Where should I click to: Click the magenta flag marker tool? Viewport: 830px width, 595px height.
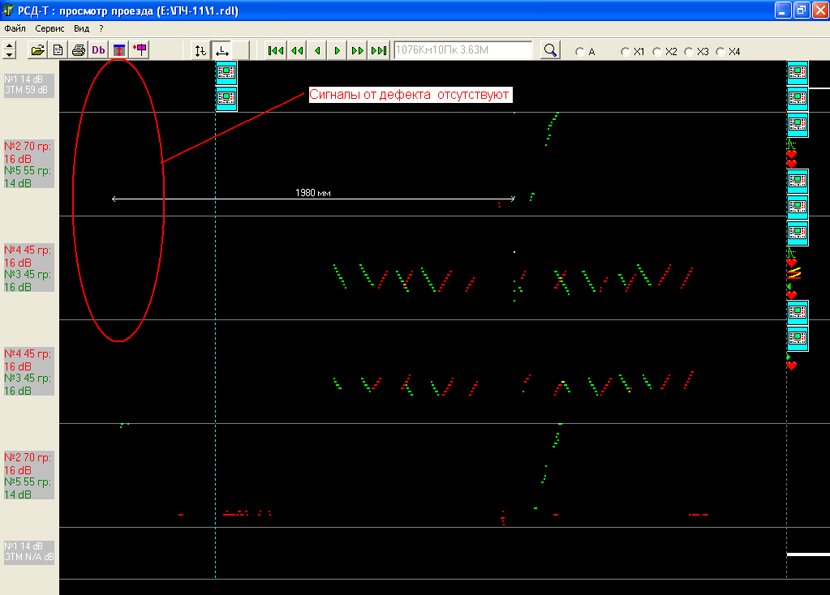pos(140,50)
